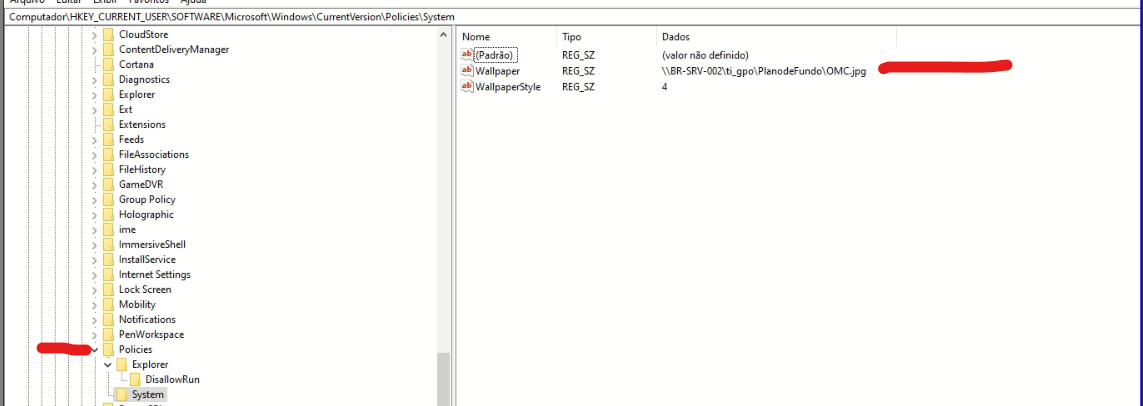The image size is (1143, 406).
Task: Expand the Internet Settings key
Action: pos(95,274)
